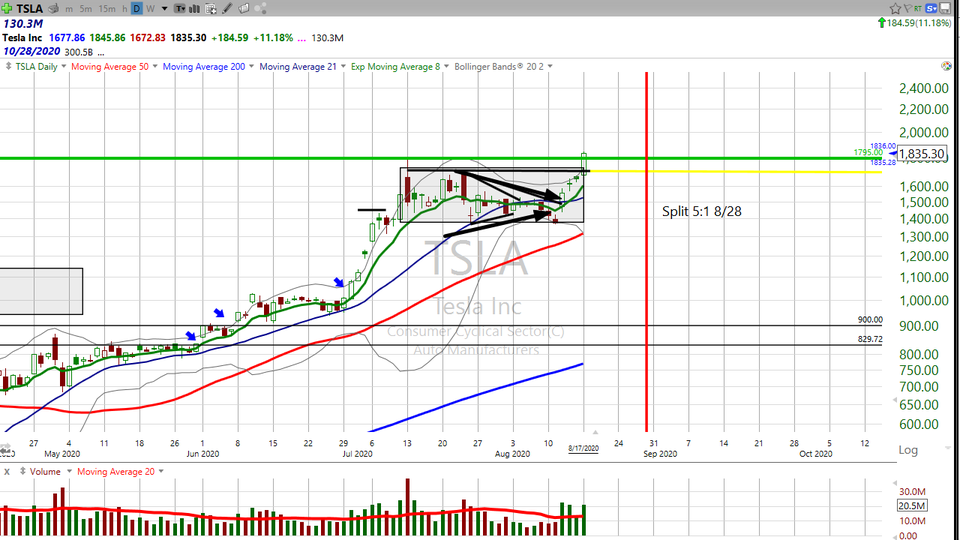
Task: Switch to Weekly 'W' time frame
Action: pyautogui.click(x=149, y=8)
